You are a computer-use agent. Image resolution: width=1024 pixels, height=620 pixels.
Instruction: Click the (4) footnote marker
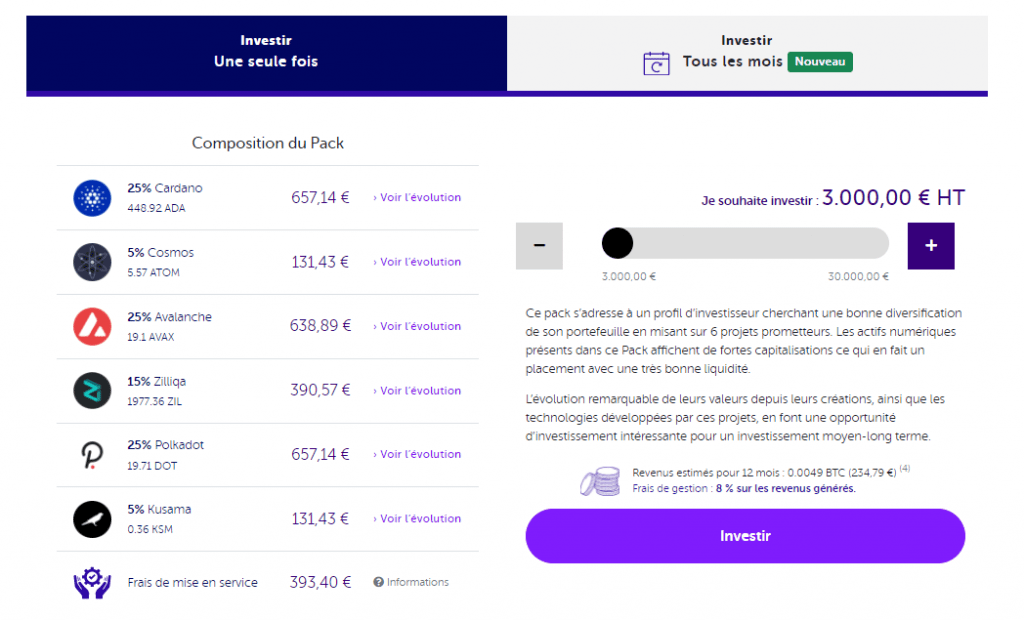point(904,468)
